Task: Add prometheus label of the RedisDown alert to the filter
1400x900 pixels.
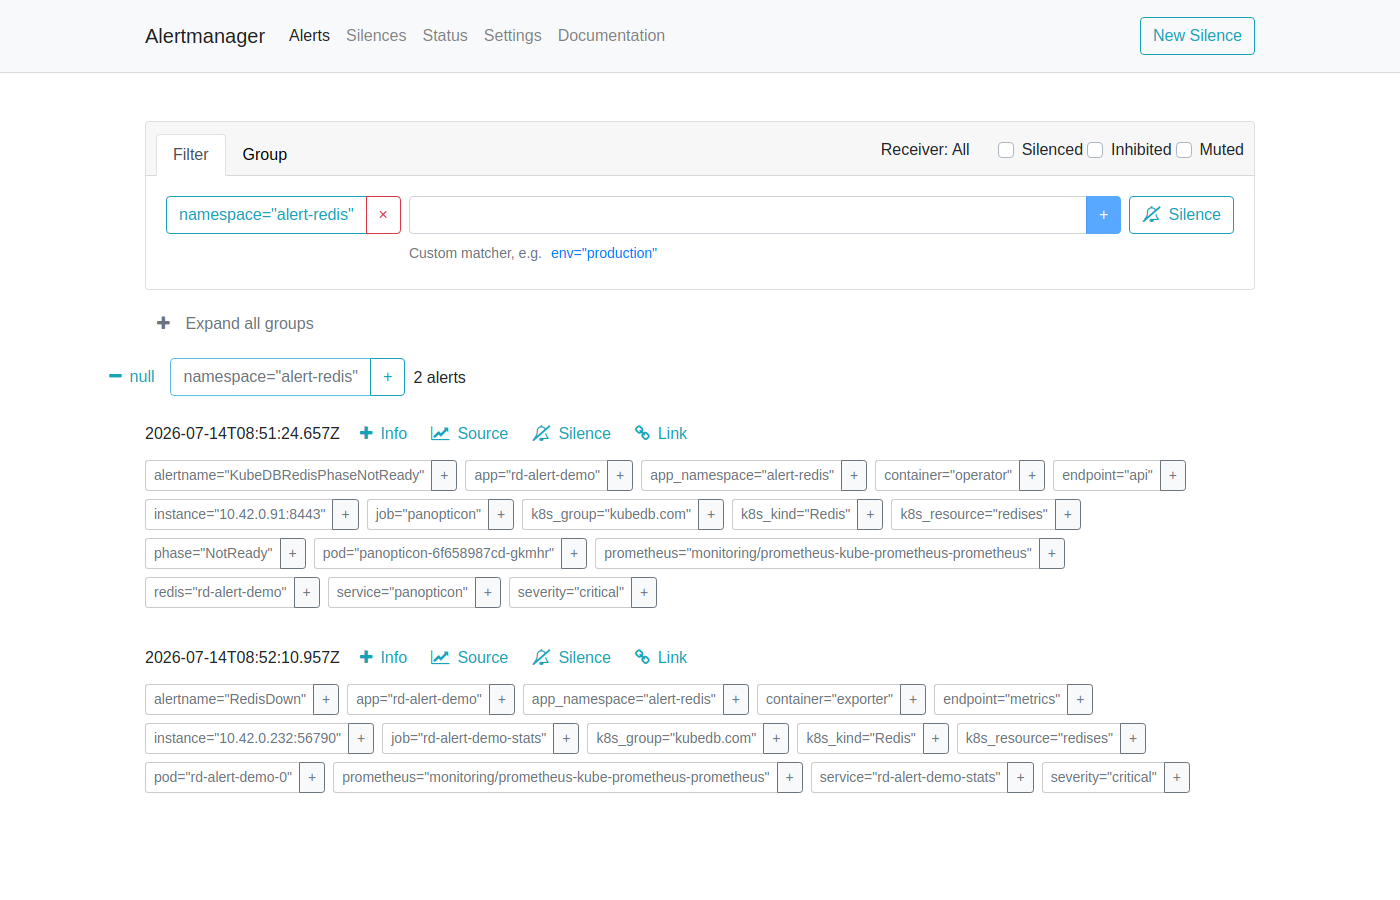Action: [x=790, y=777]
